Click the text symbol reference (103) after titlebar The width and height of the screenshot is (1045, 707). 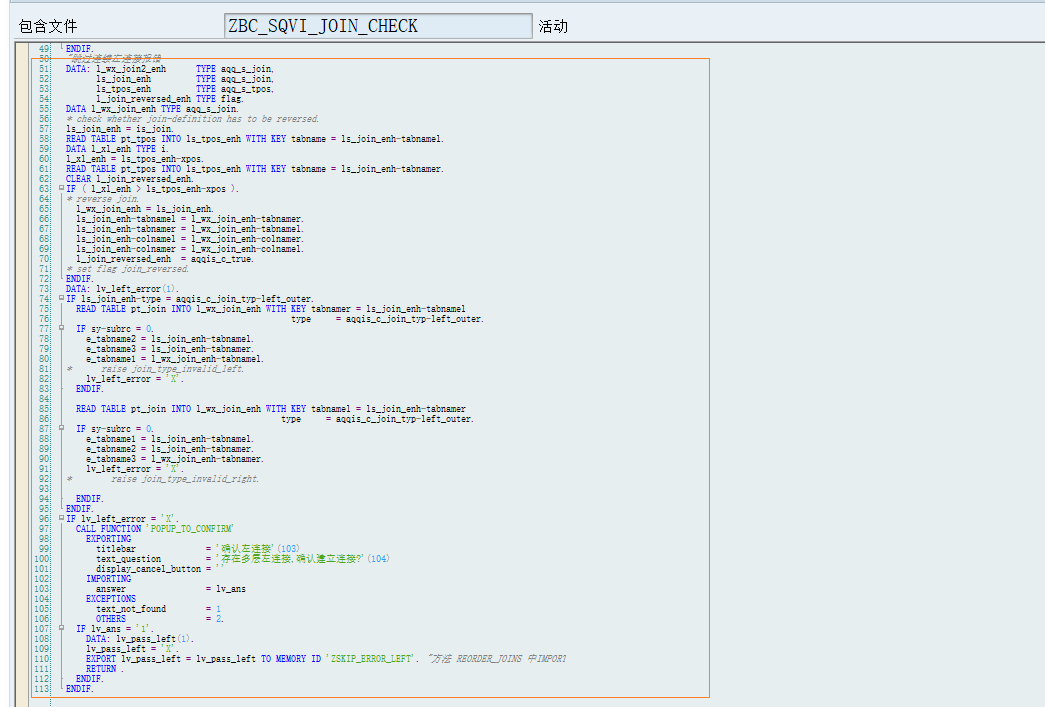tap(288, 548)
